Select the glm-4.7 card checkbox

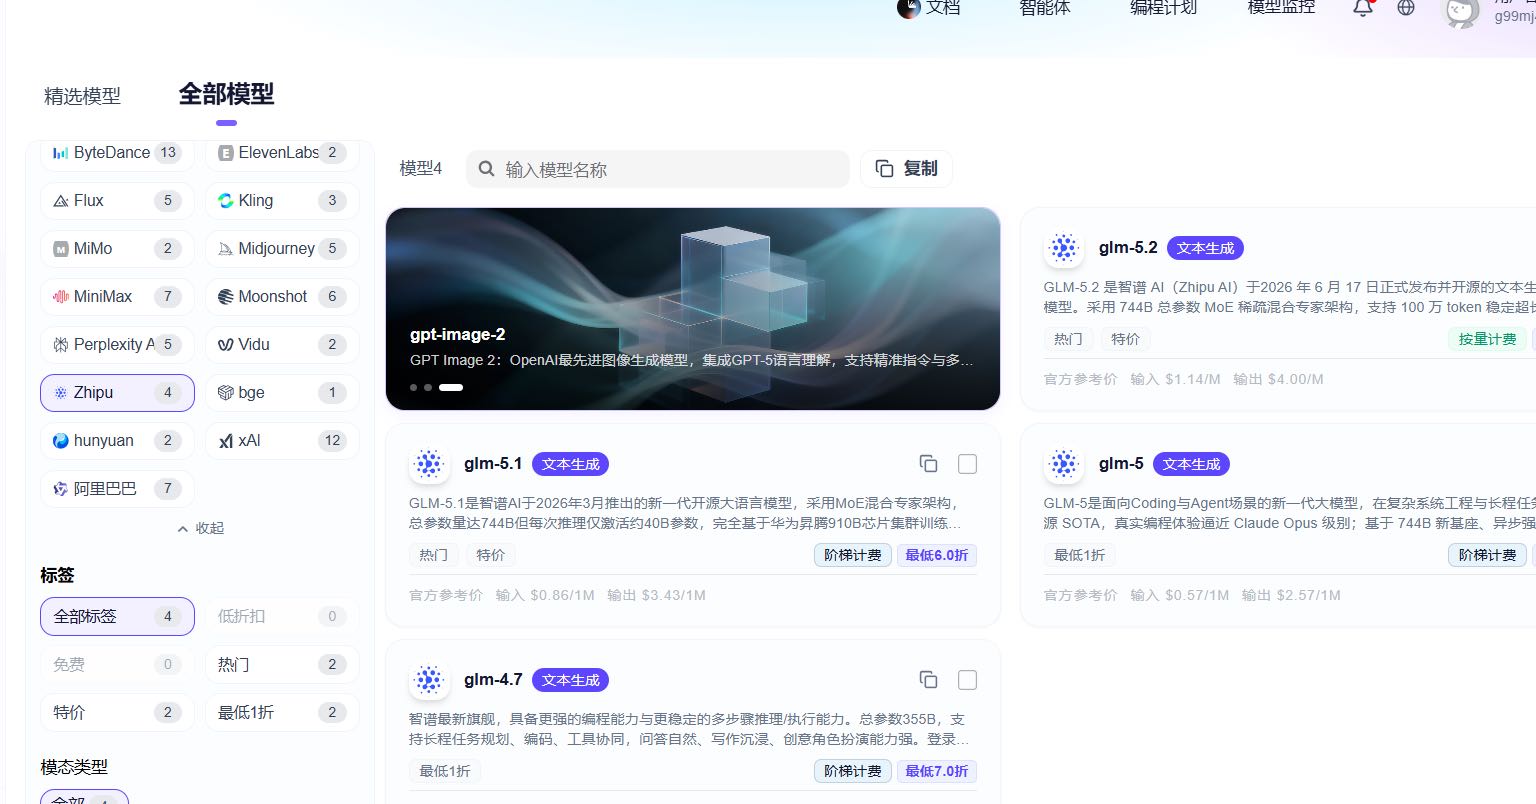(967, 680)
